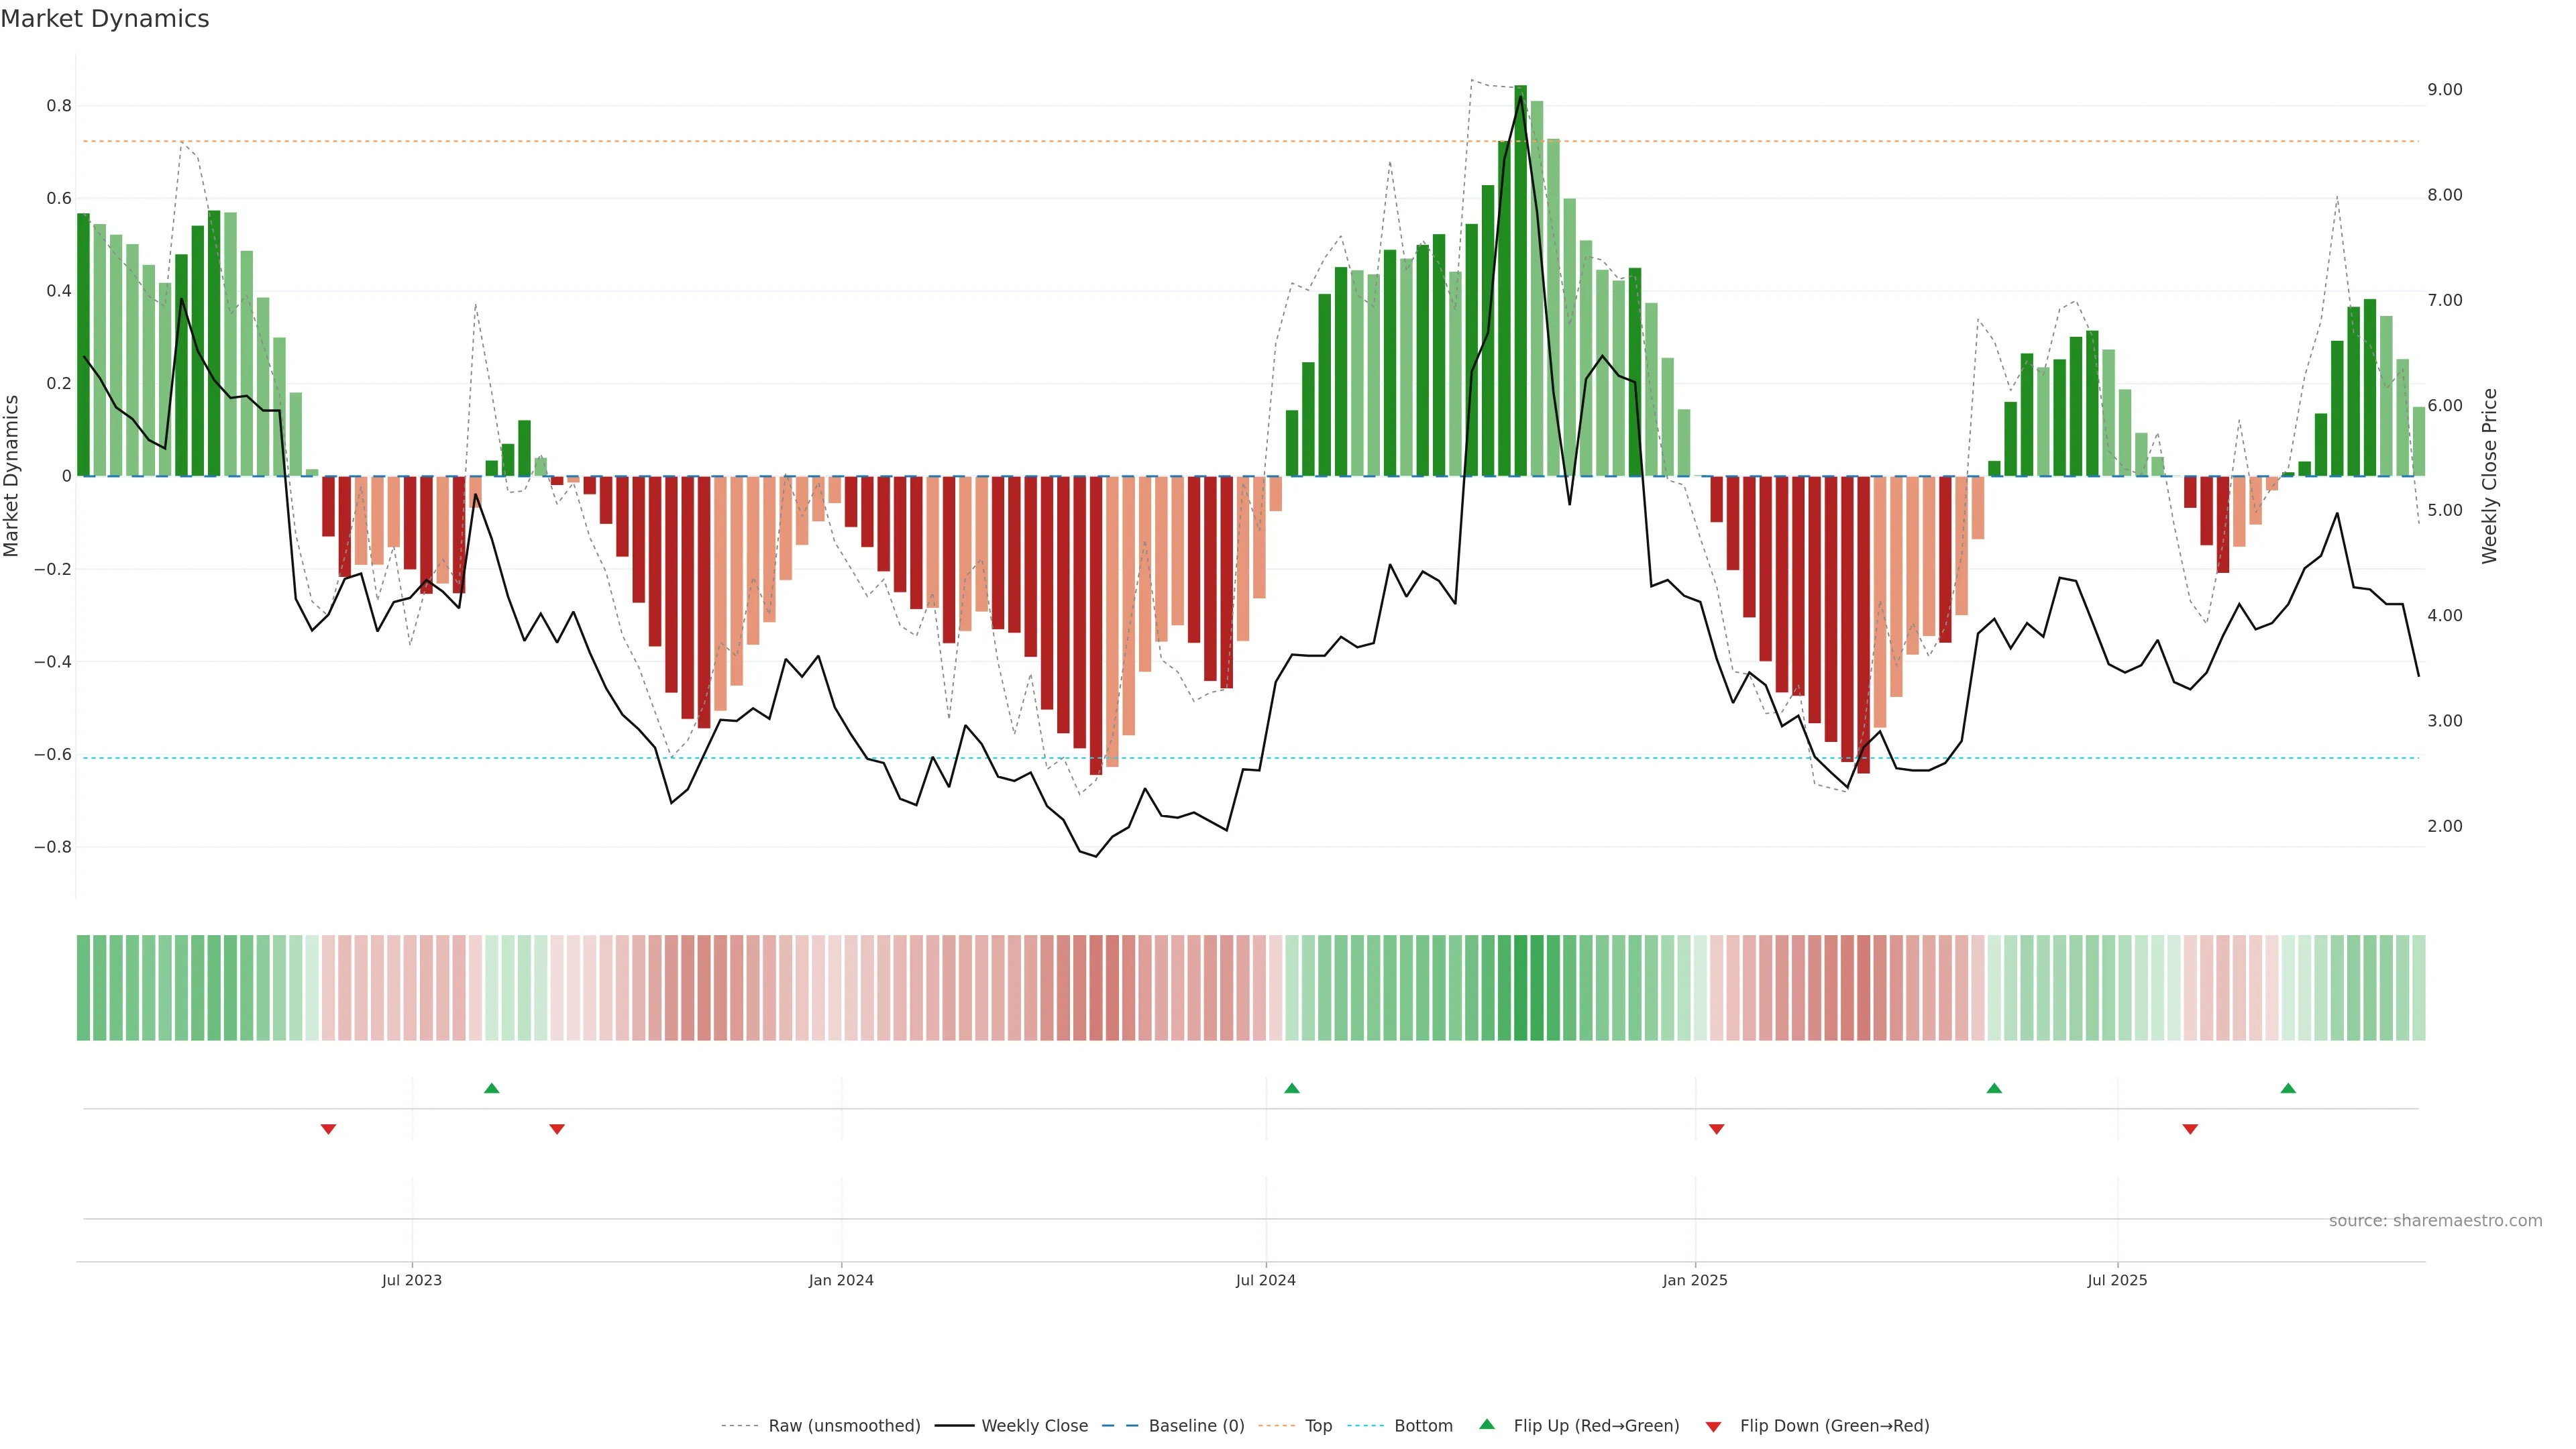The image size is (2576, 1449).
Task: Click the green flip-up triangle at Jul 2024
Action: point(1291,1088)
